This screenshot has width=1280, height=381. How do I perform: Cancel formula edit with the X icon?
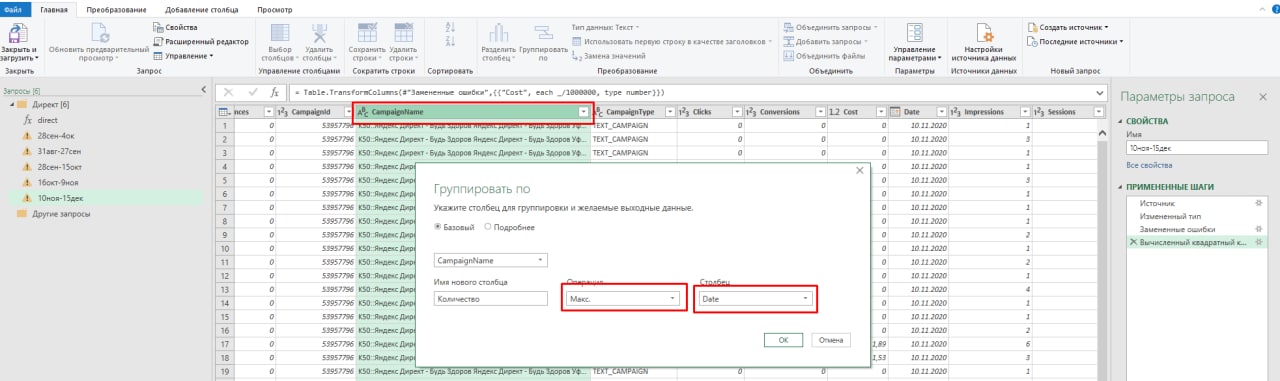228,92
